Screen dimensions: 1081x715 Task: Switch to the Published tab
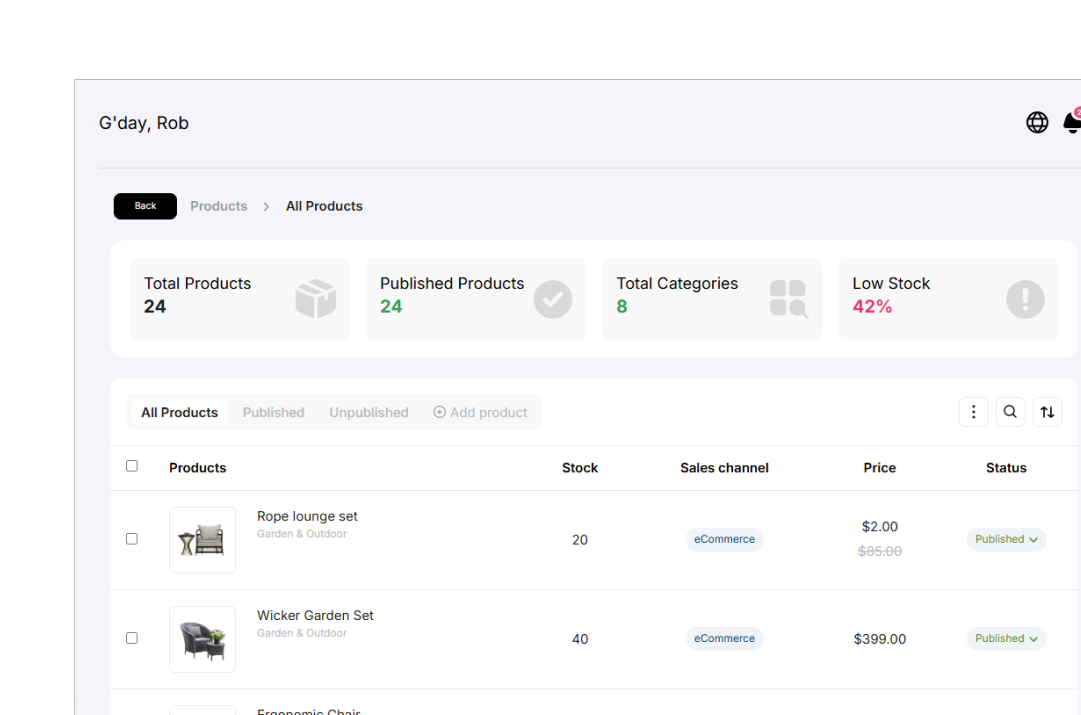point(273,412)
